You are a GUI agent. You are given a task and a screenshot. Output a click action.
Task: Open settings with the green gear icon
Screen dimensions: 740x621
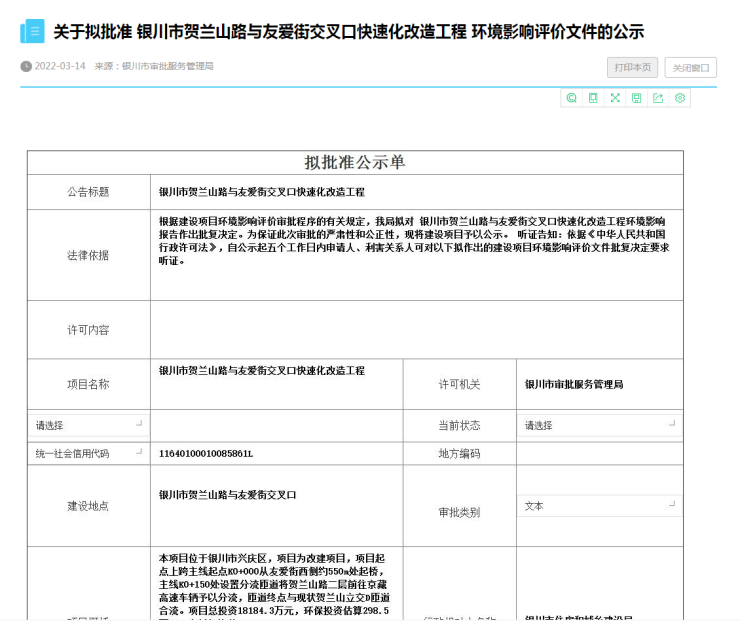pyautogui.click(x=680, y=98)
